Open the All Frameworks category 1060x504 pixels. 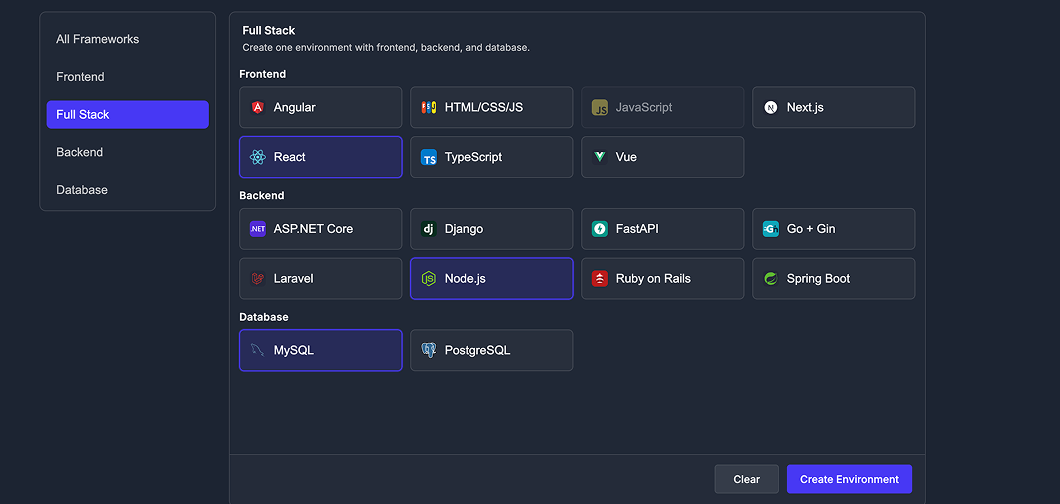click(x=128, y=39)
